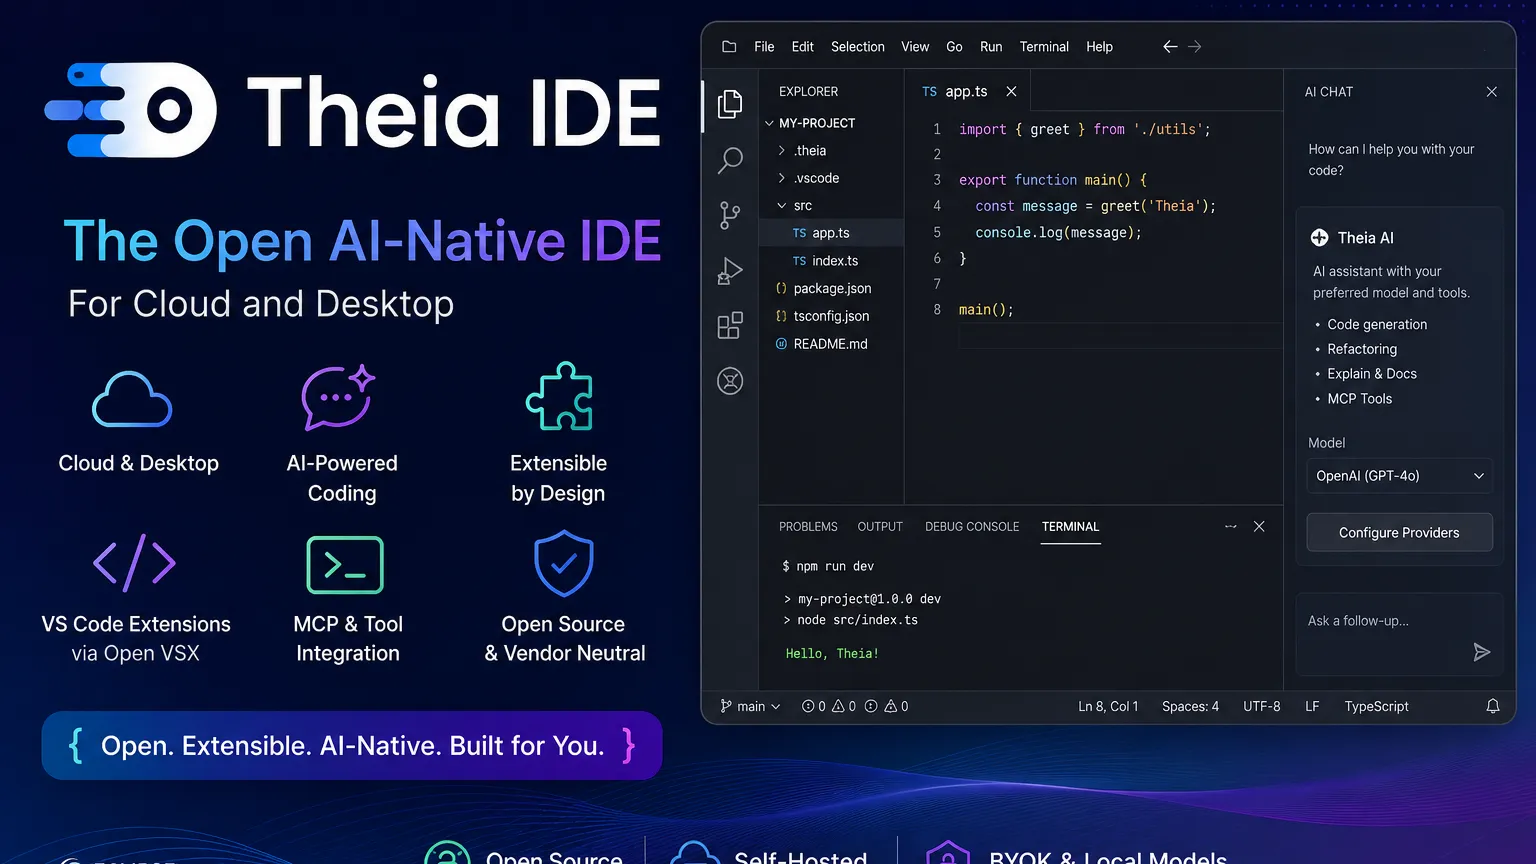The image size is (1536, 864).
Task: Click the EXPLORER panel header
Action: click(808, 92)
